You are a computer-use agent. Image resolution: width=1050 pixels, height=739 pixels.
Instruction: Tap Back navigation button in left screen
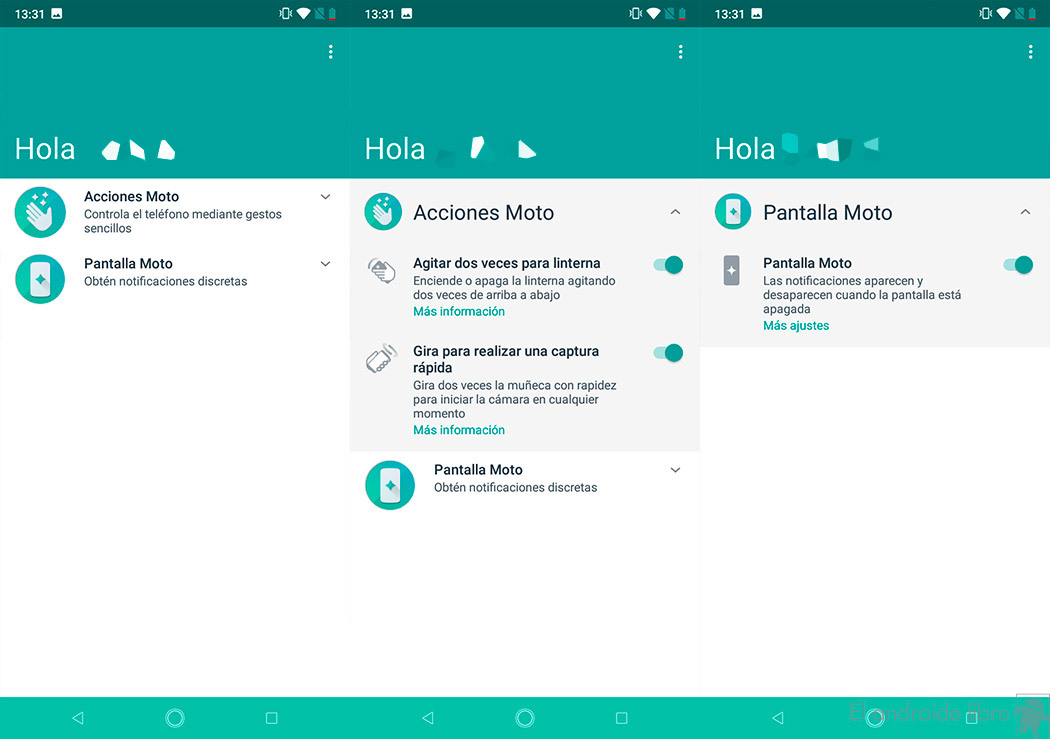click(78, 718)
